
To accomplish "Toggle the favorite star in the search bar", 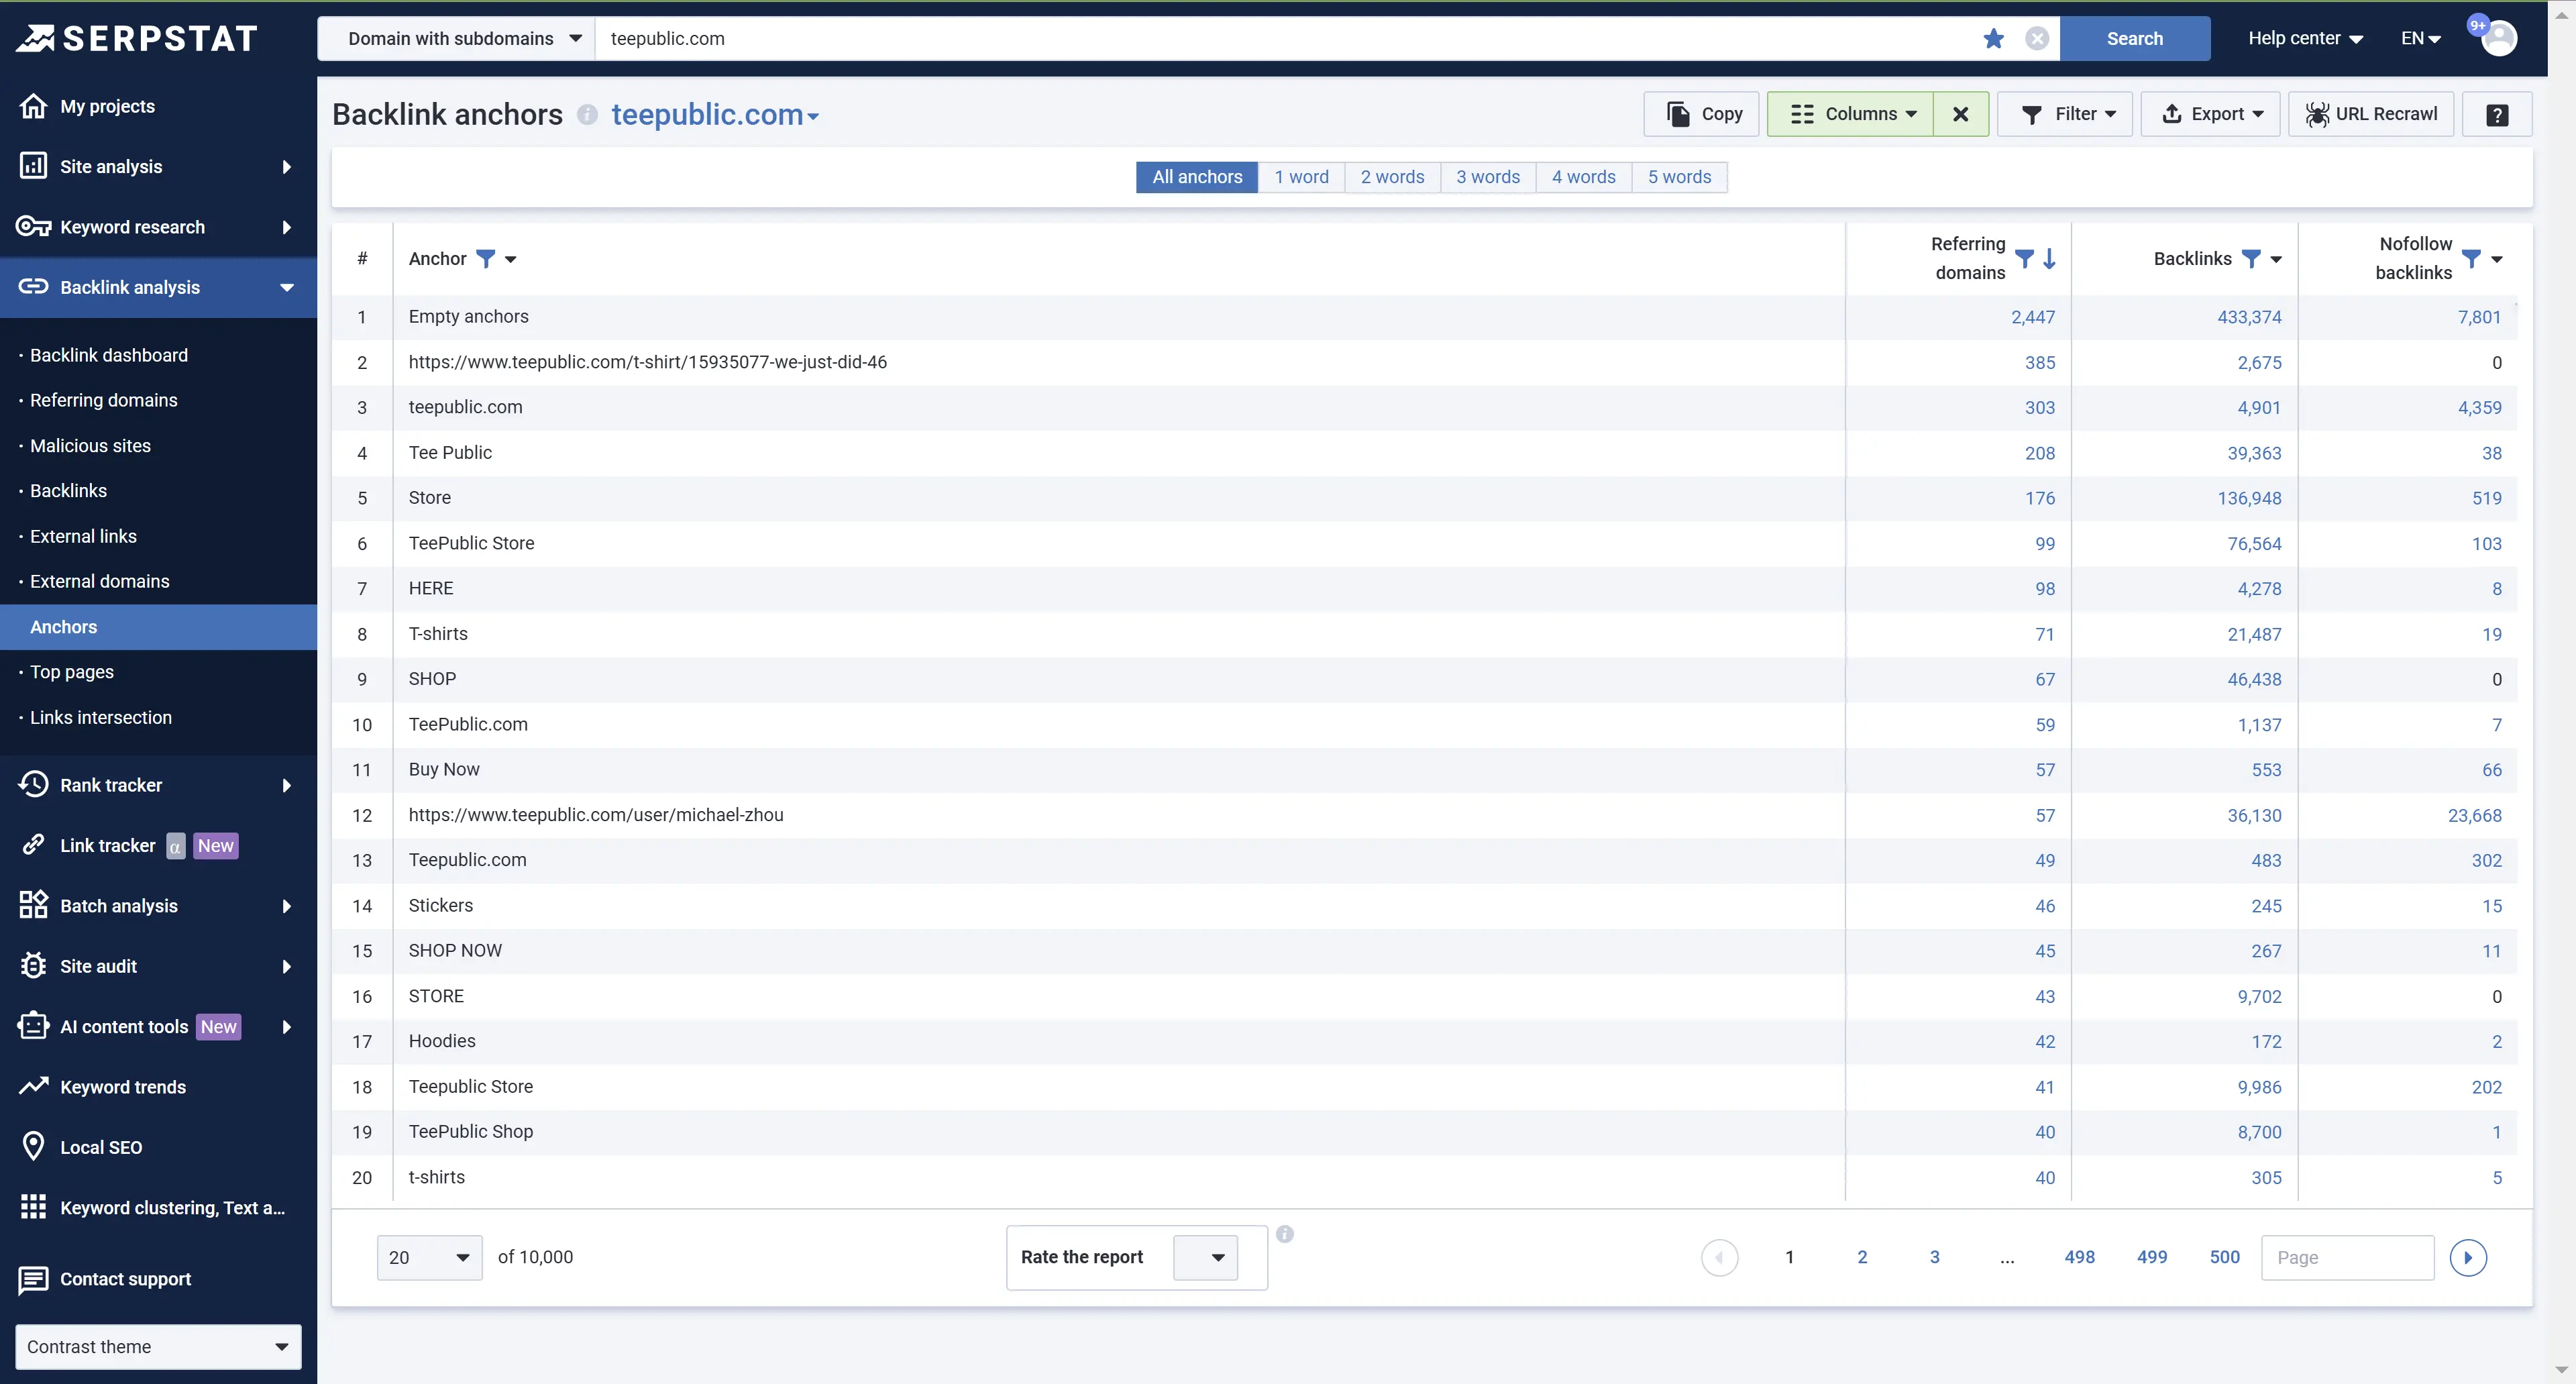I will pyautogui.click(x=1993, y=38).
